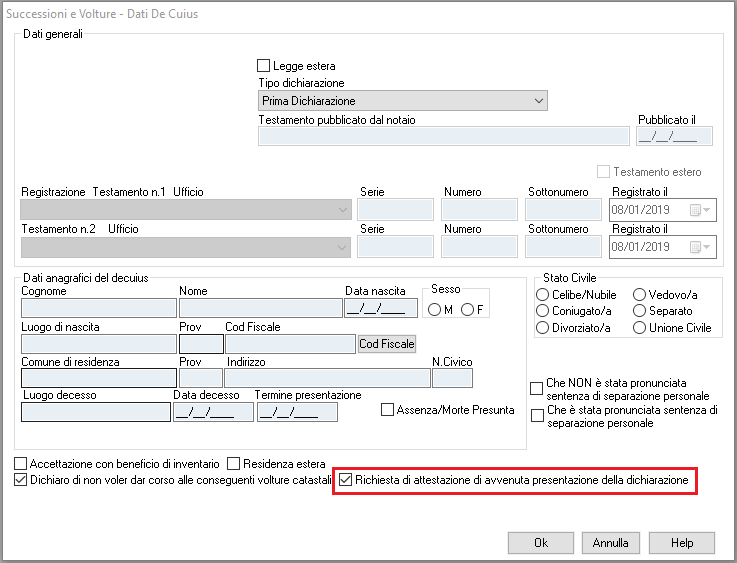This screenshot has height=563, width=737.
Task: Click the Testamento pubblicato dal notaio field
Action: click(x=445, y=136)
